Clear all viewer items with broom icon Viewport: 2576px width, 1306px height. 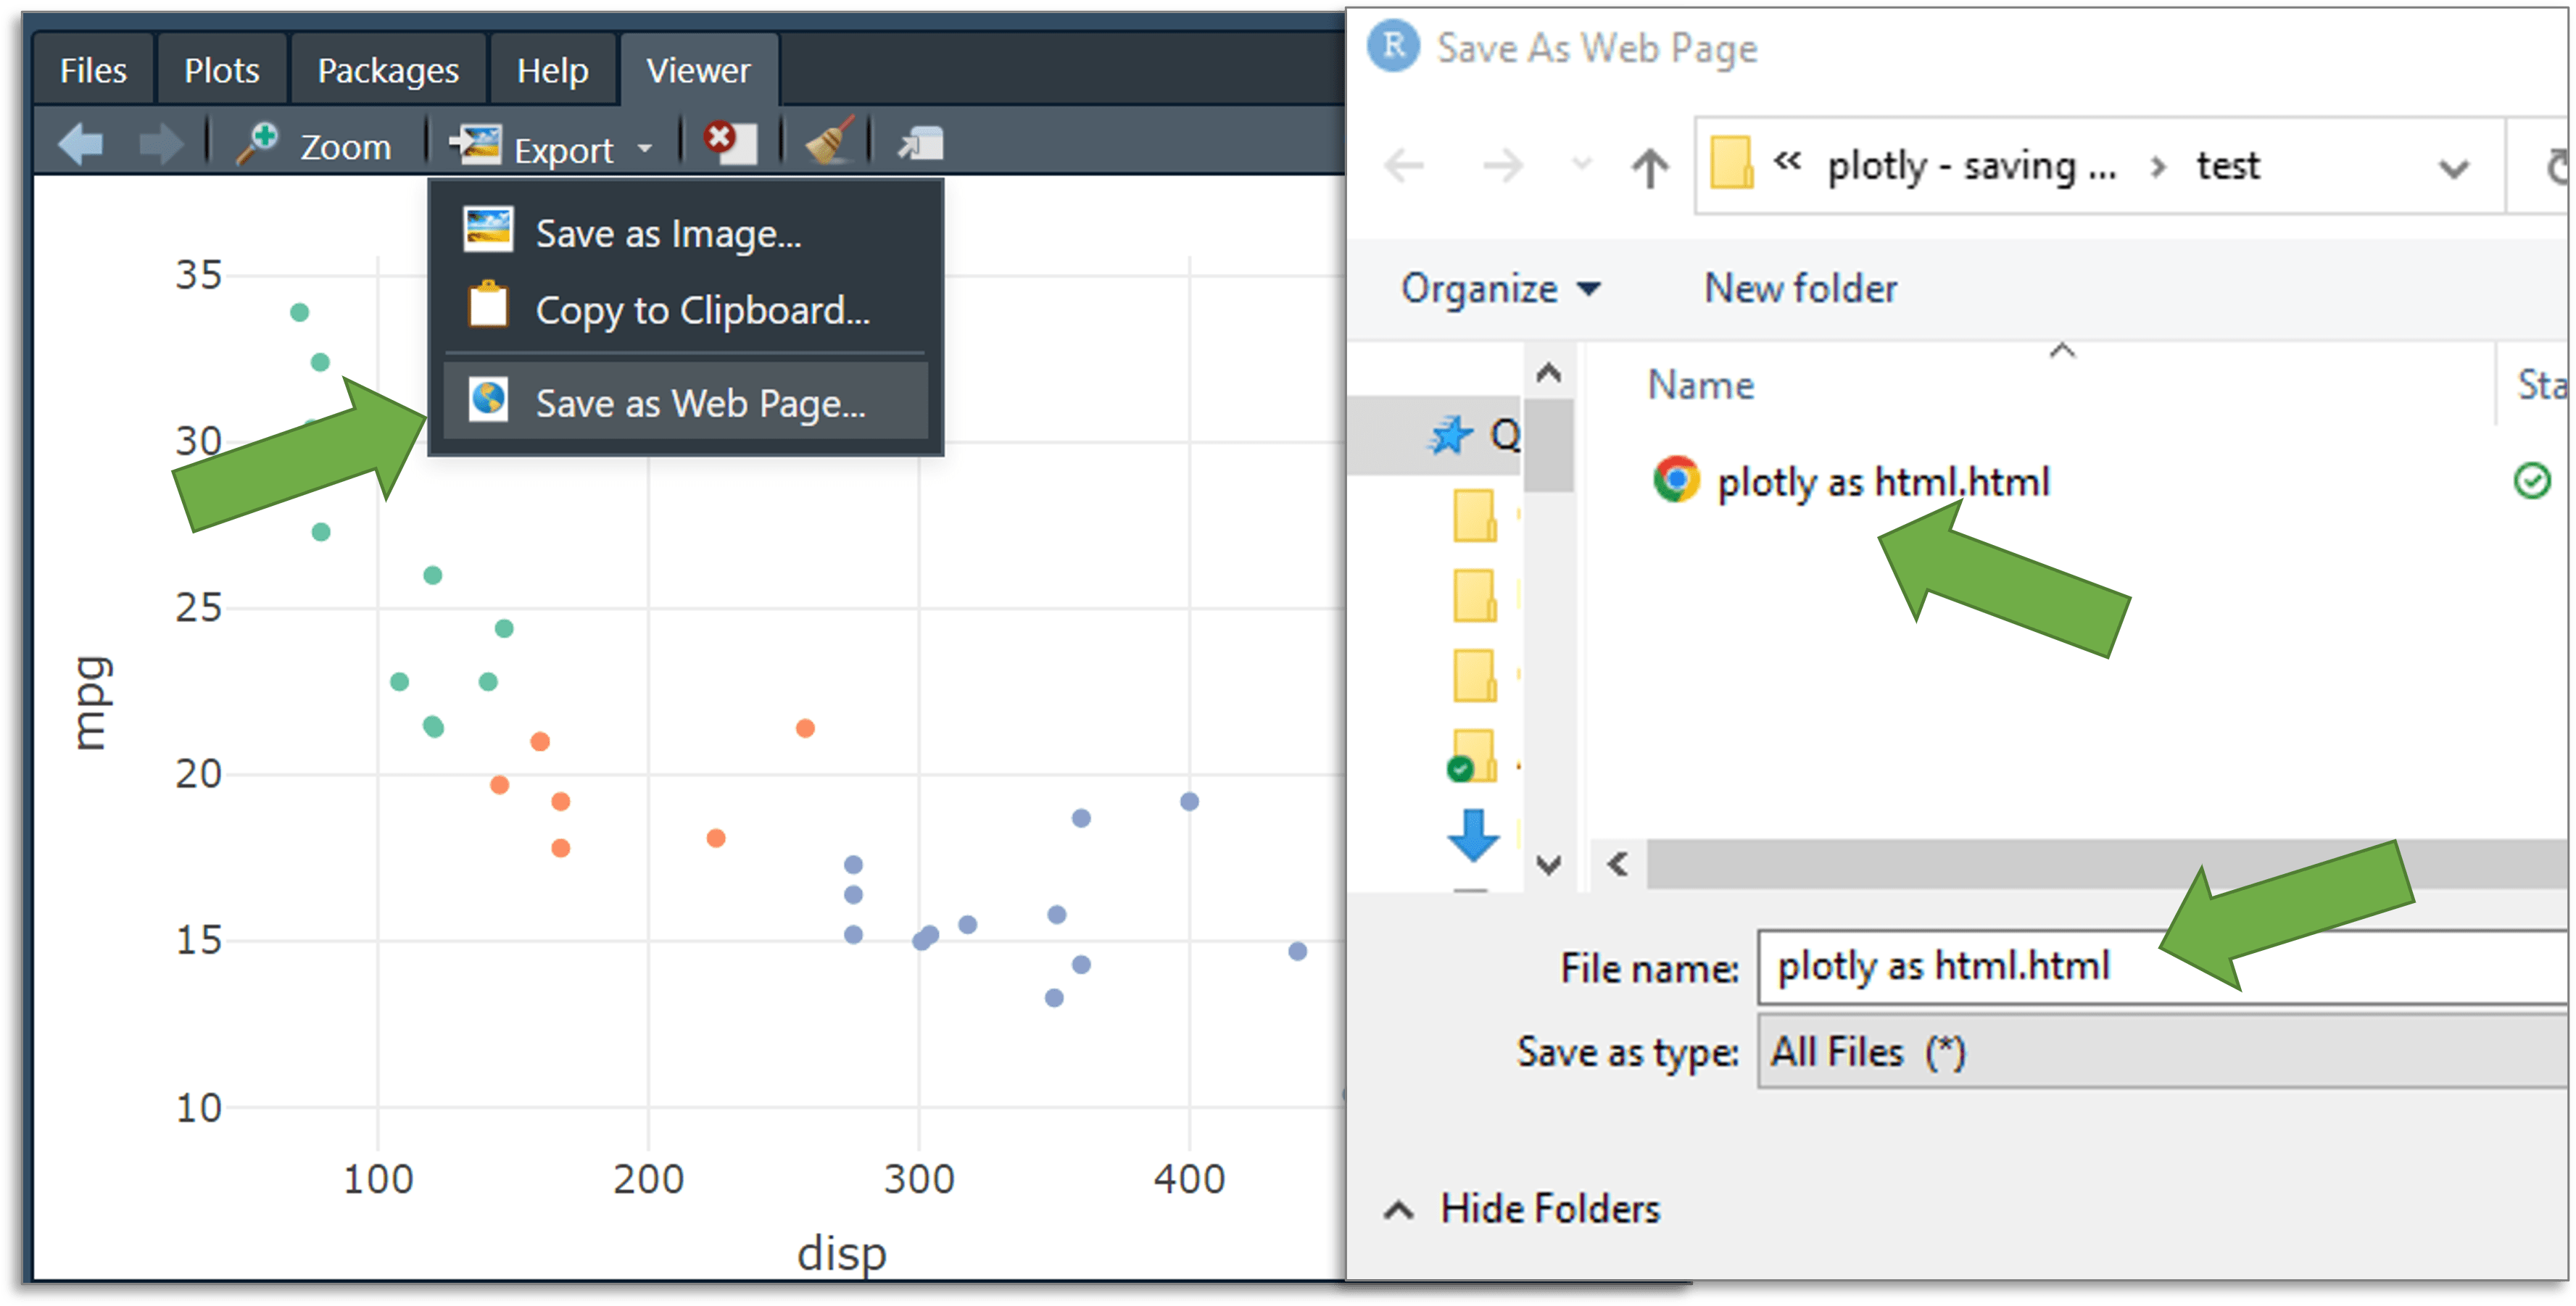coord(829,141)
